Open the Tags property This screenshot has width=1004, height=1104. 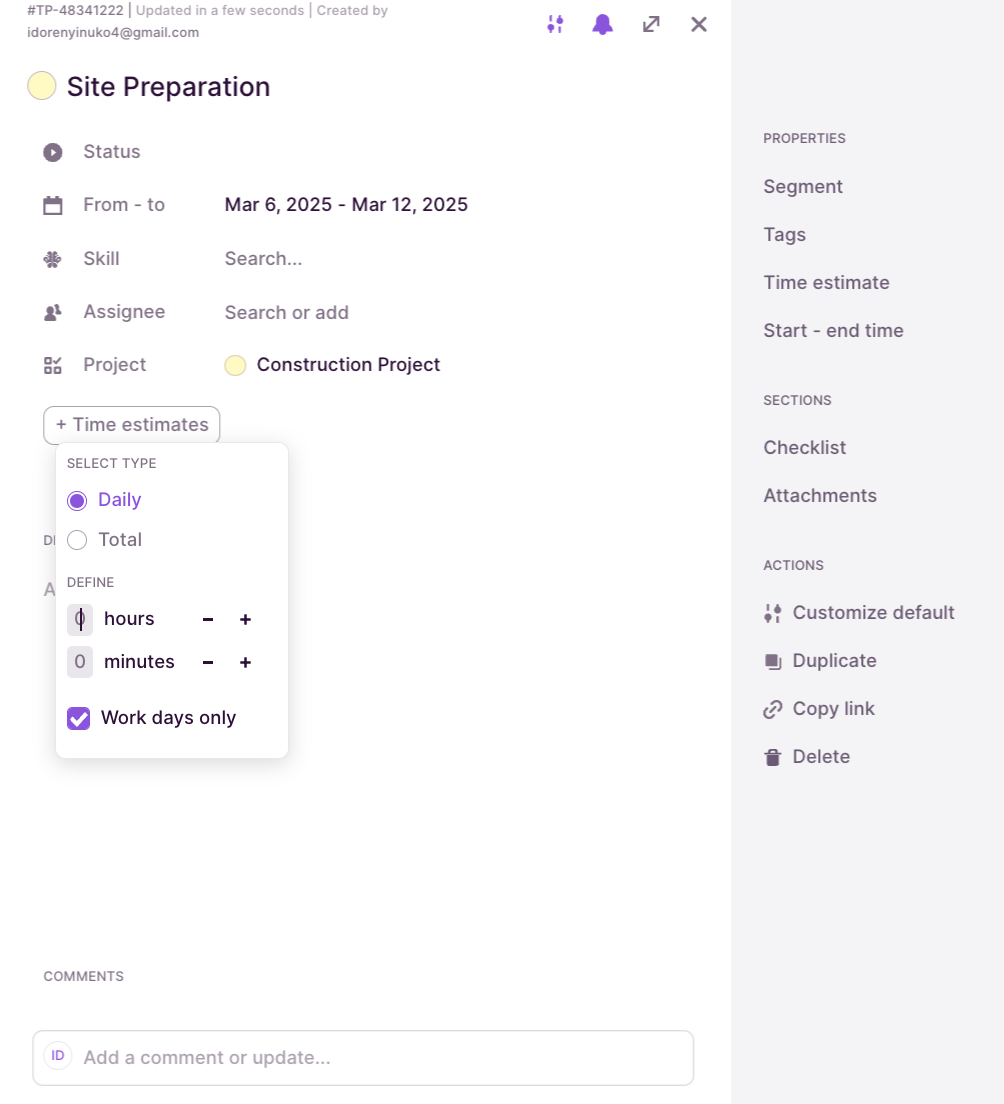click(784, 234)
